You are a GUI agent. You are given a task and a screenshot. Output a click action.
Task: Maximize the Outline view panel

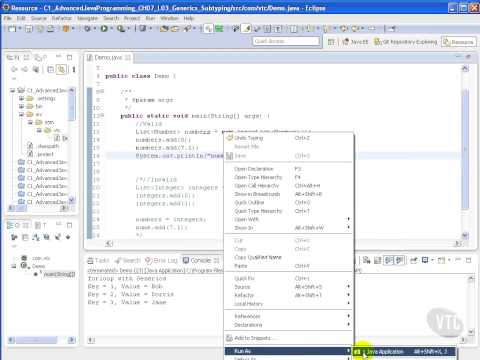point(69,225)
